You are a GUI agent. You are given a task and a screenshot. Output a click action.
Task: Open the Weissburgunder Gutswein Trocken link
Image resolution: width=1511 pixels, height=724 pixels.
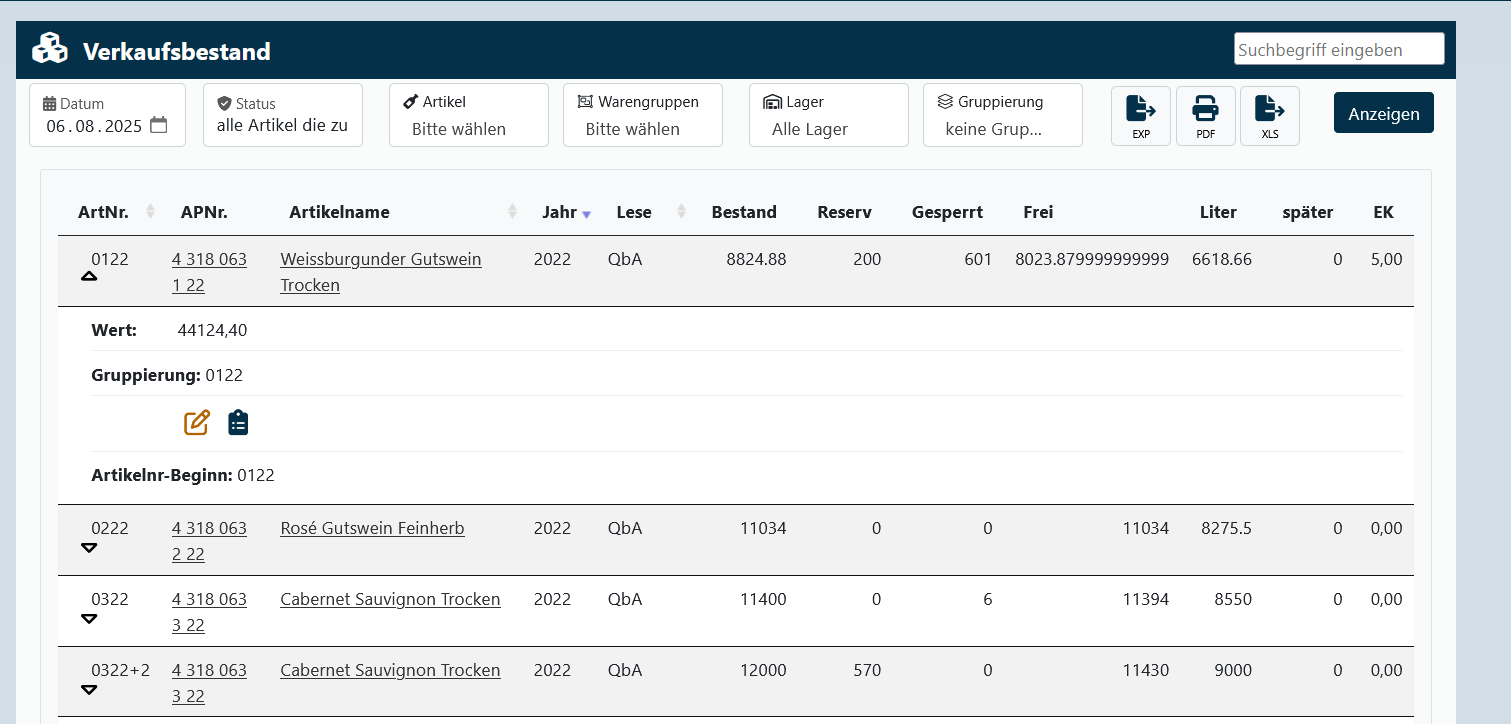(380, 260)
